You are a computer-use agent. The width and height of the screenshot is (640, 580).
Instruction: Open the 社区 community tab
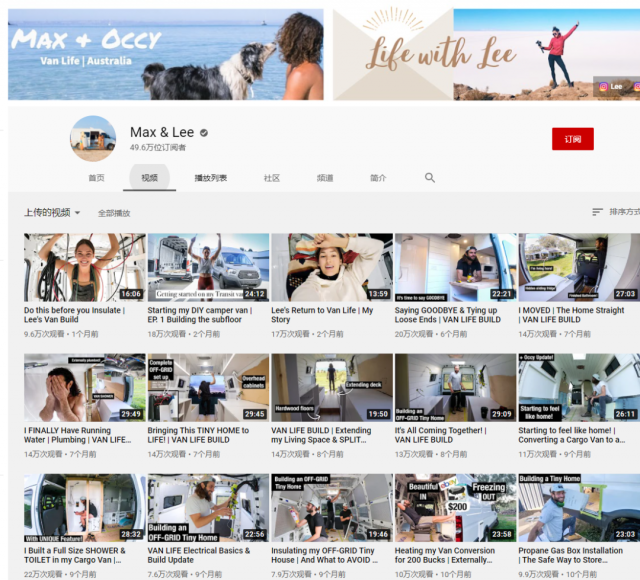[x=272, y=178]
